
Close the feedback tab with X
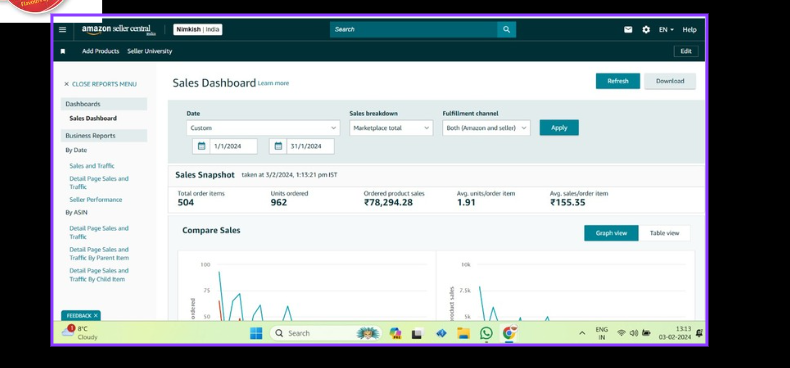(x=96, y=316)
